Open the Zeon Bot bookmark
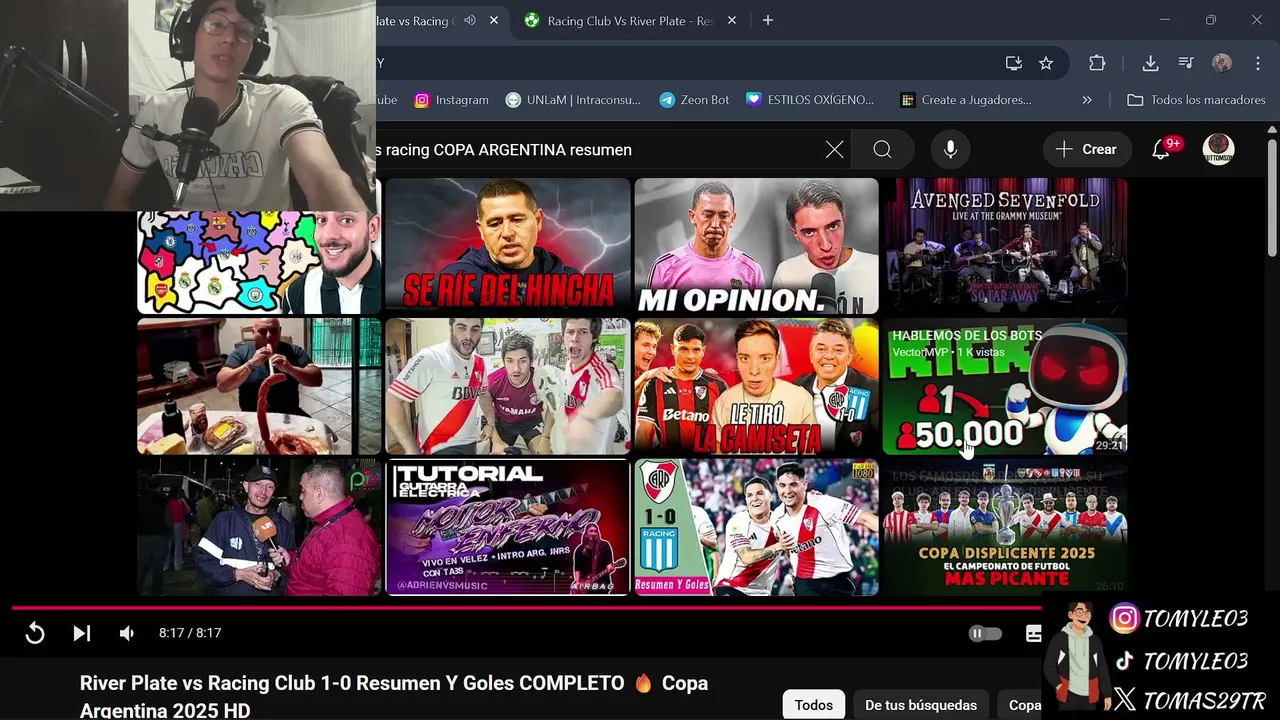The image size is (1280, 720). [x=695, y=100]
